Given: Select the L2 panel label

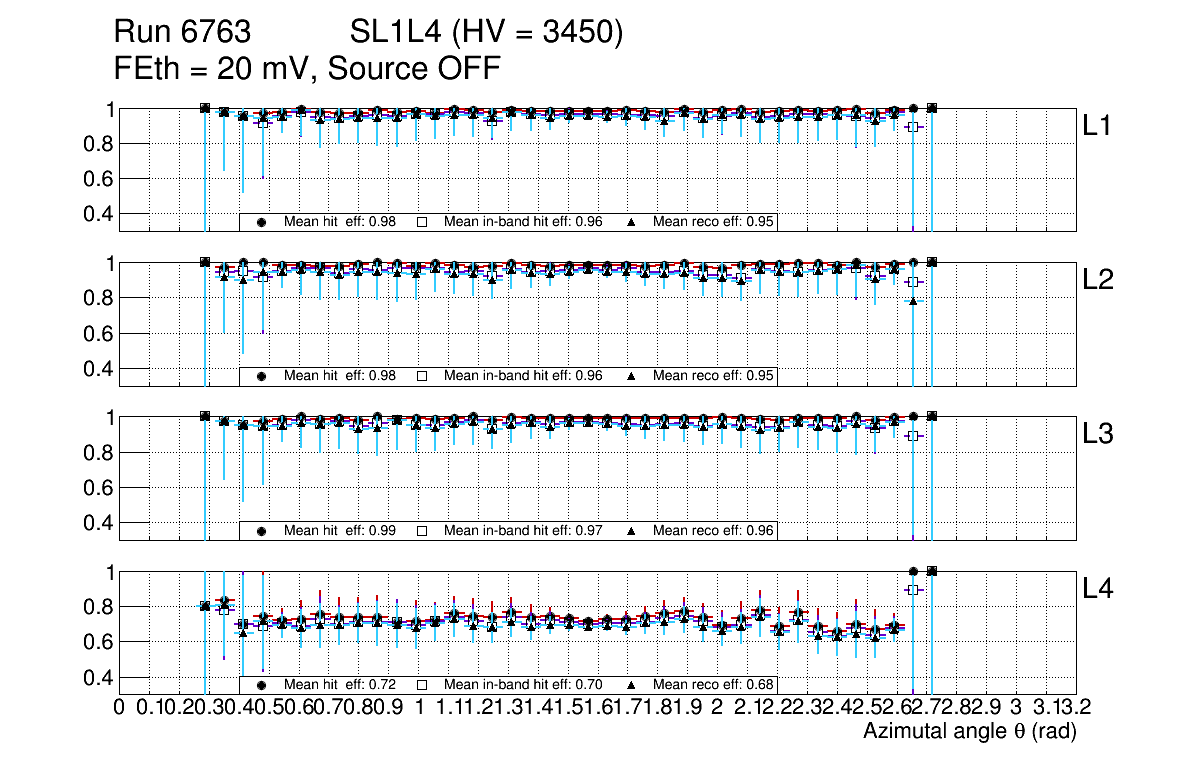Looking at the screenshot, I should [x=1099, y=281].
